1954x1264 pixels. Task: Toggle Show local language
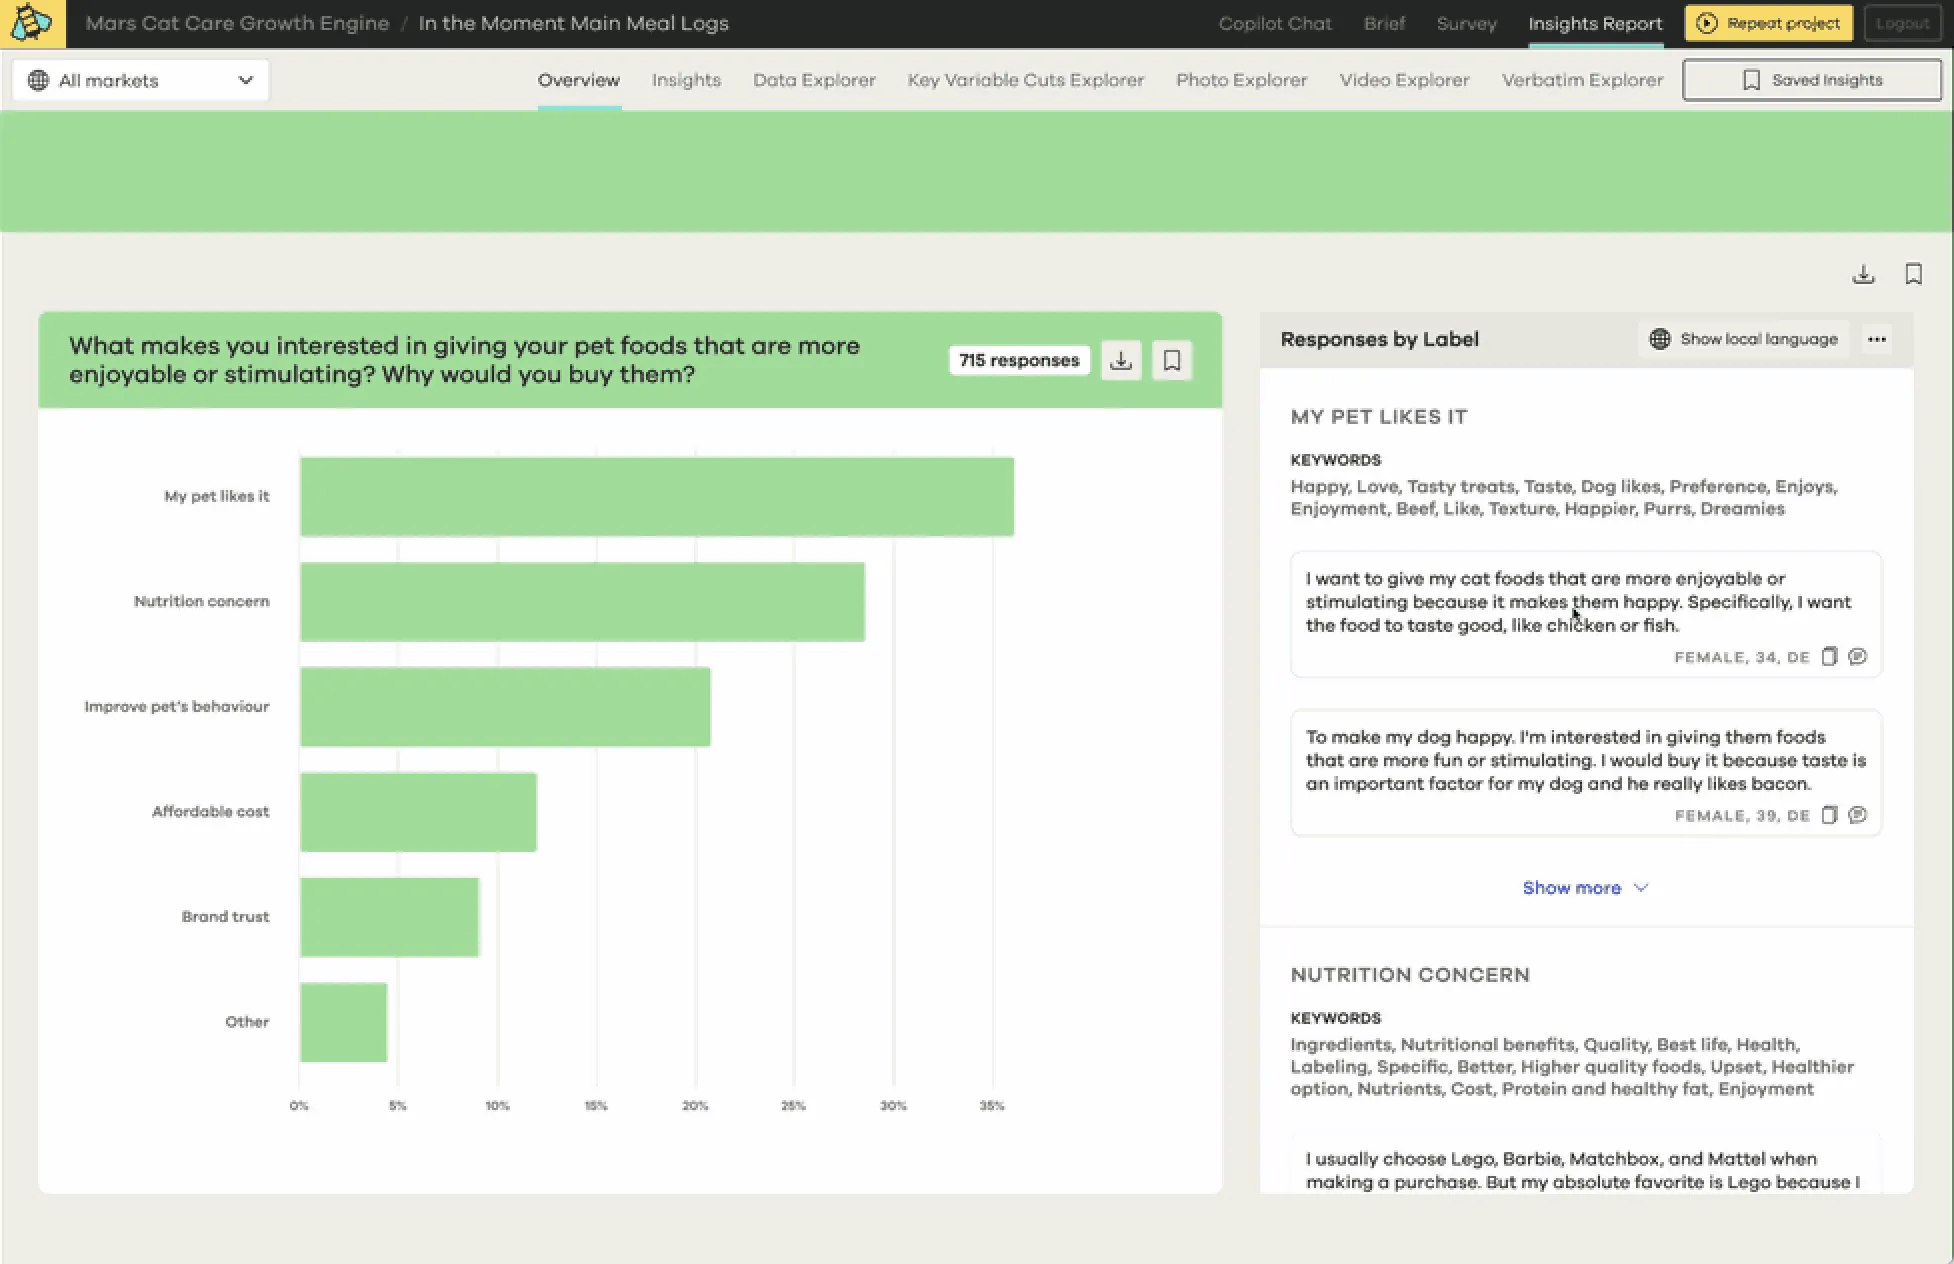(x=1744, y=339)
